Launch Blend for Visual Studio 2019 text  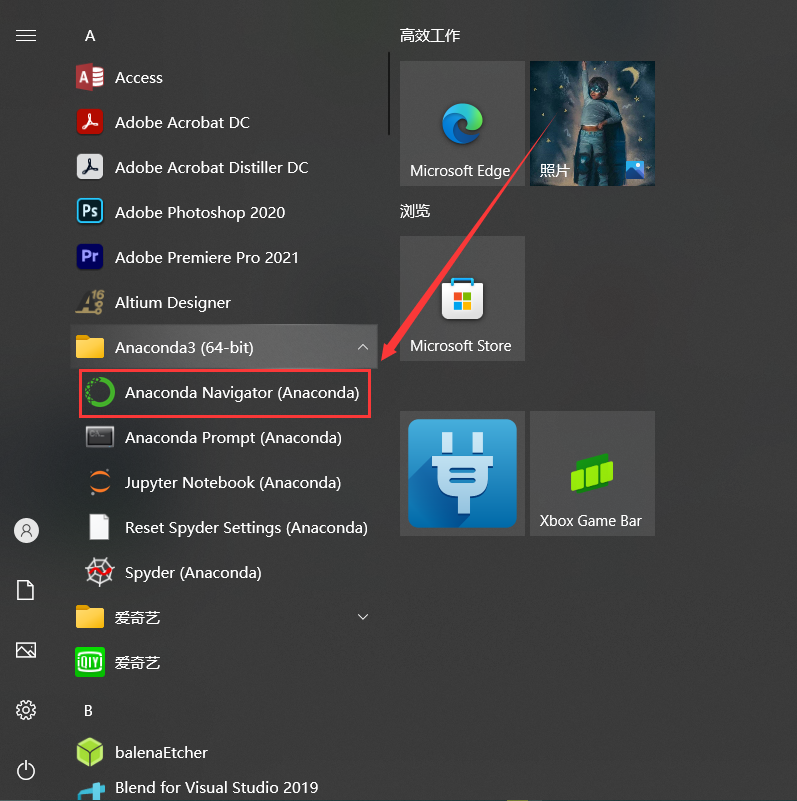coord(217,787)
